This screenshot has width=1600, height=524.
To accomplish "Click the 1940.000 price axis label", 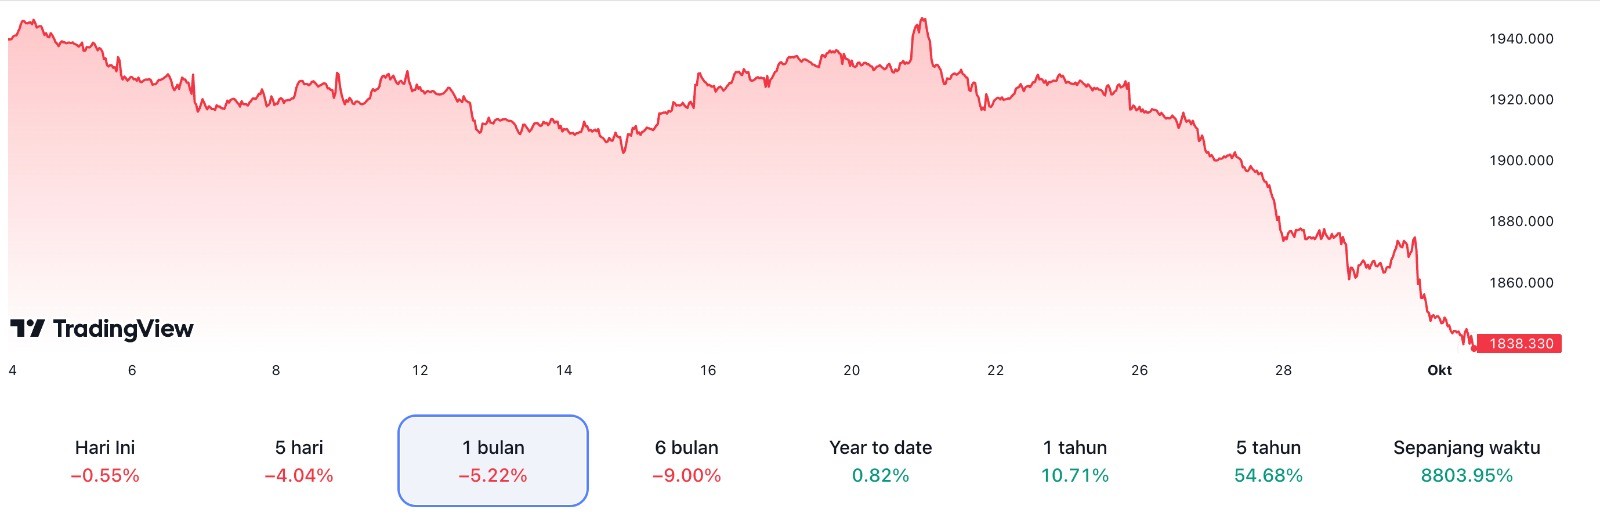I will pyautogui.click(x=1521, y=39).
